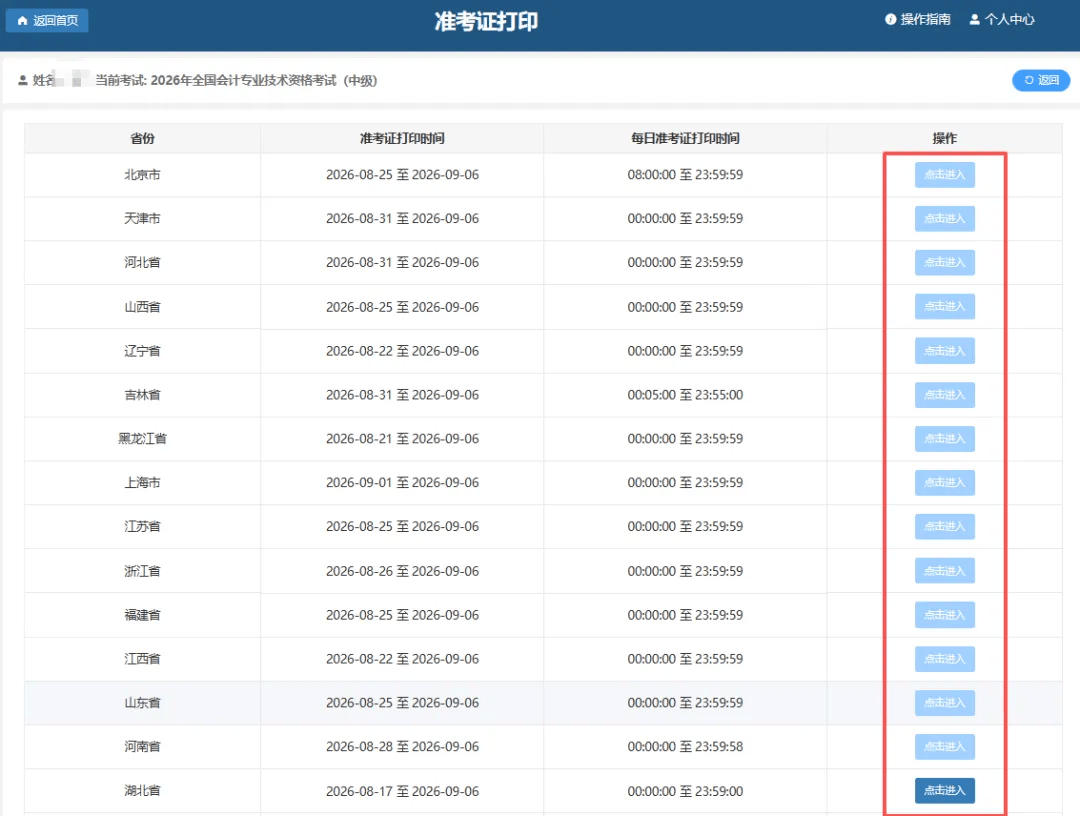Click 点击进入 for 江苏省
This screenshot has width=1080, height=816.
tap(944, 527)
